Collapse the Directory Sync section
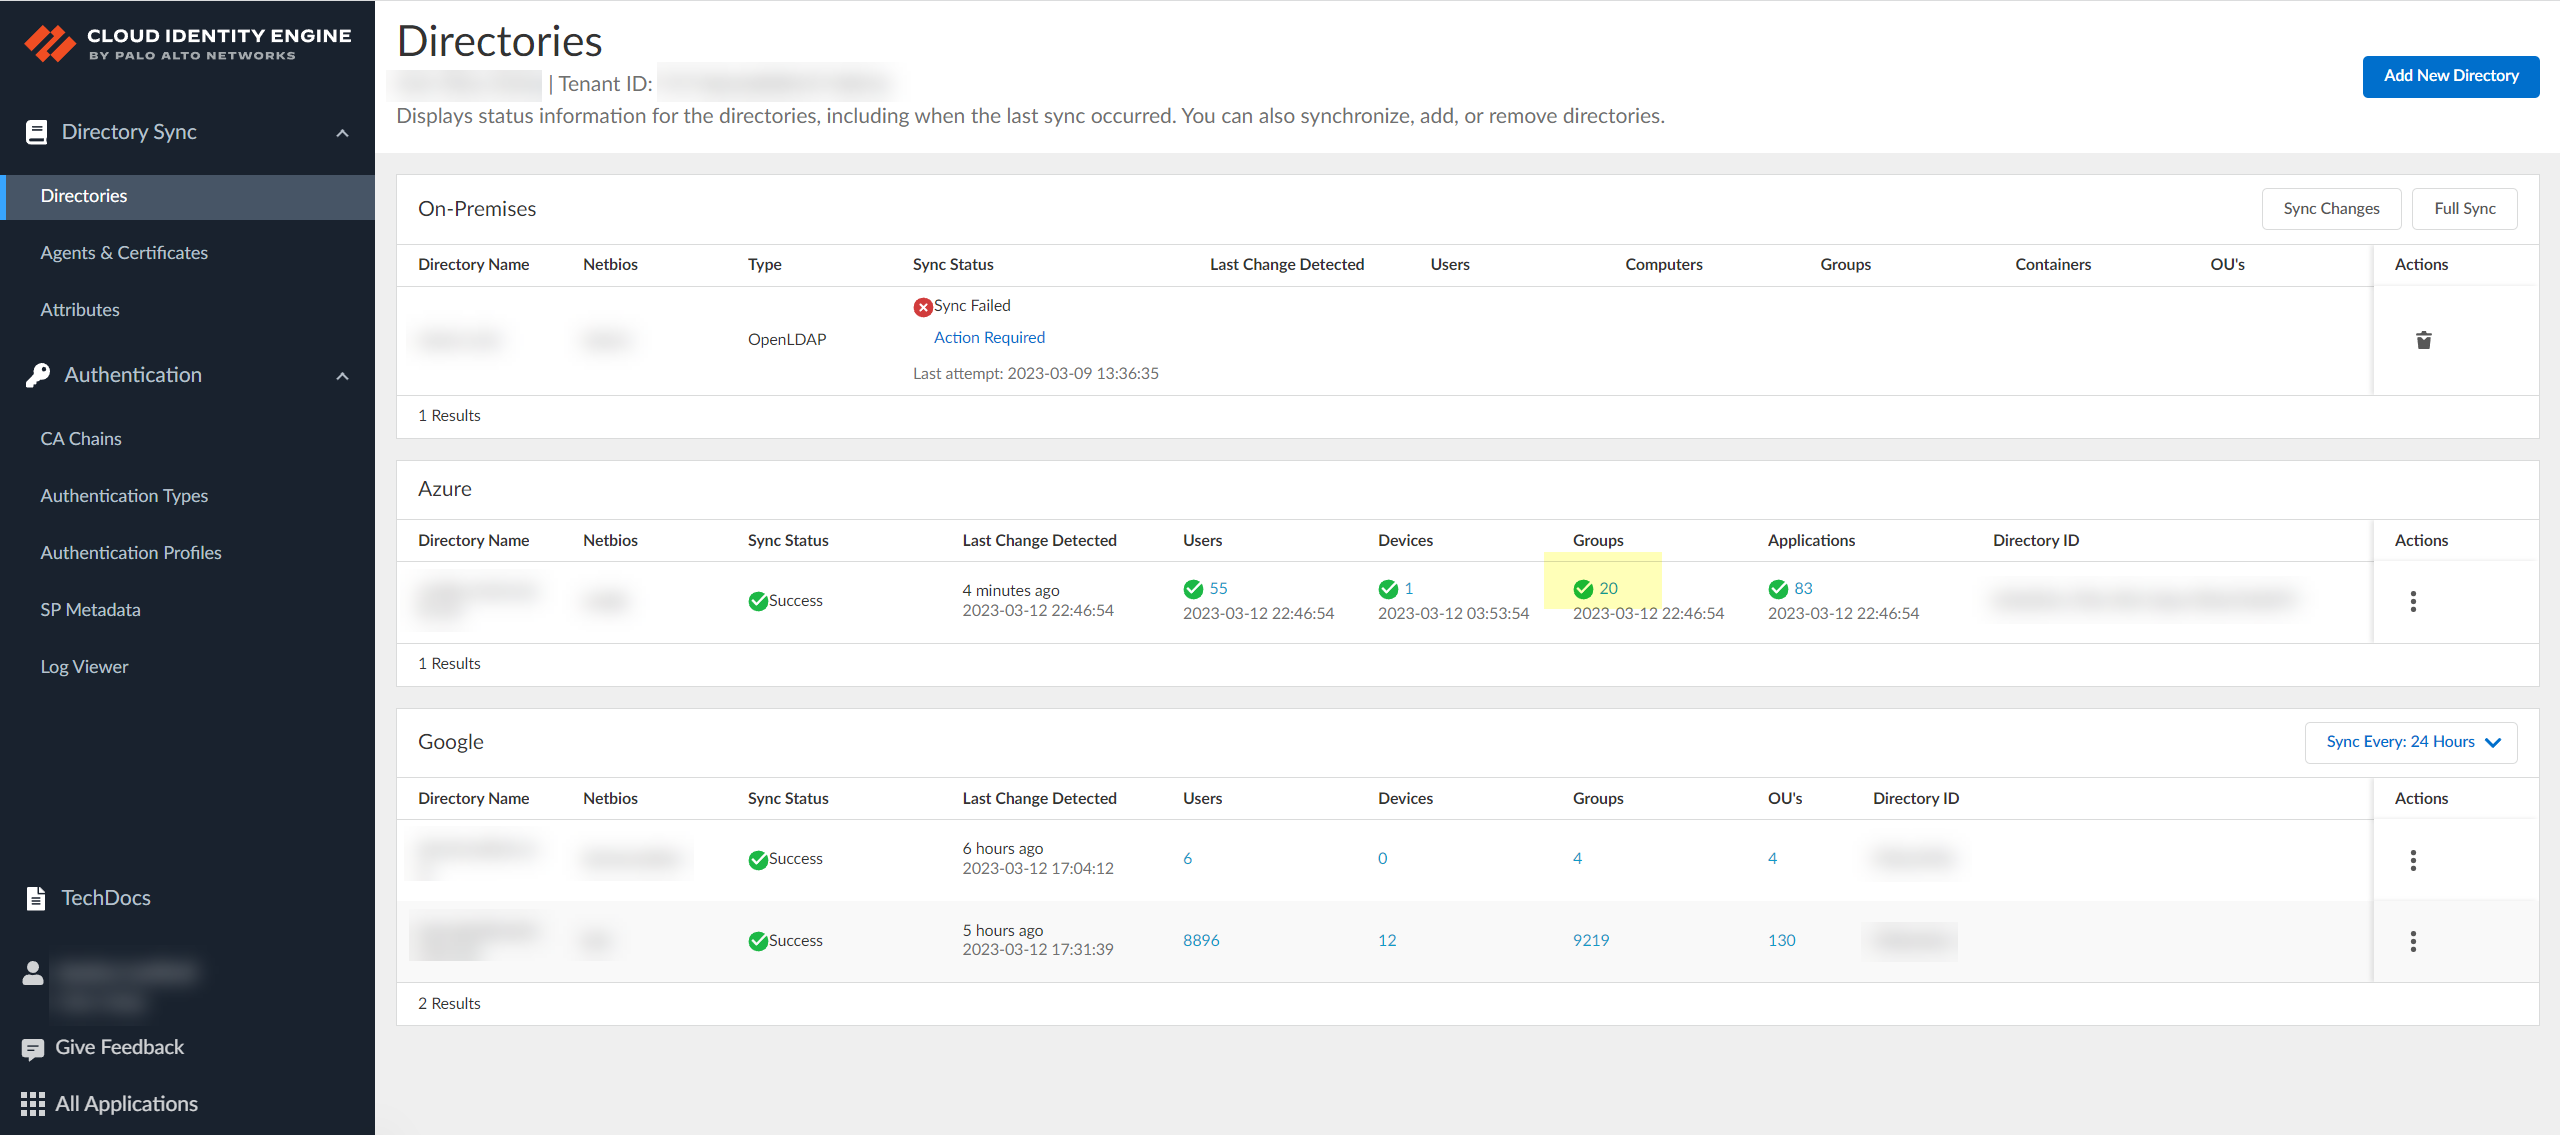 (342, 133)
